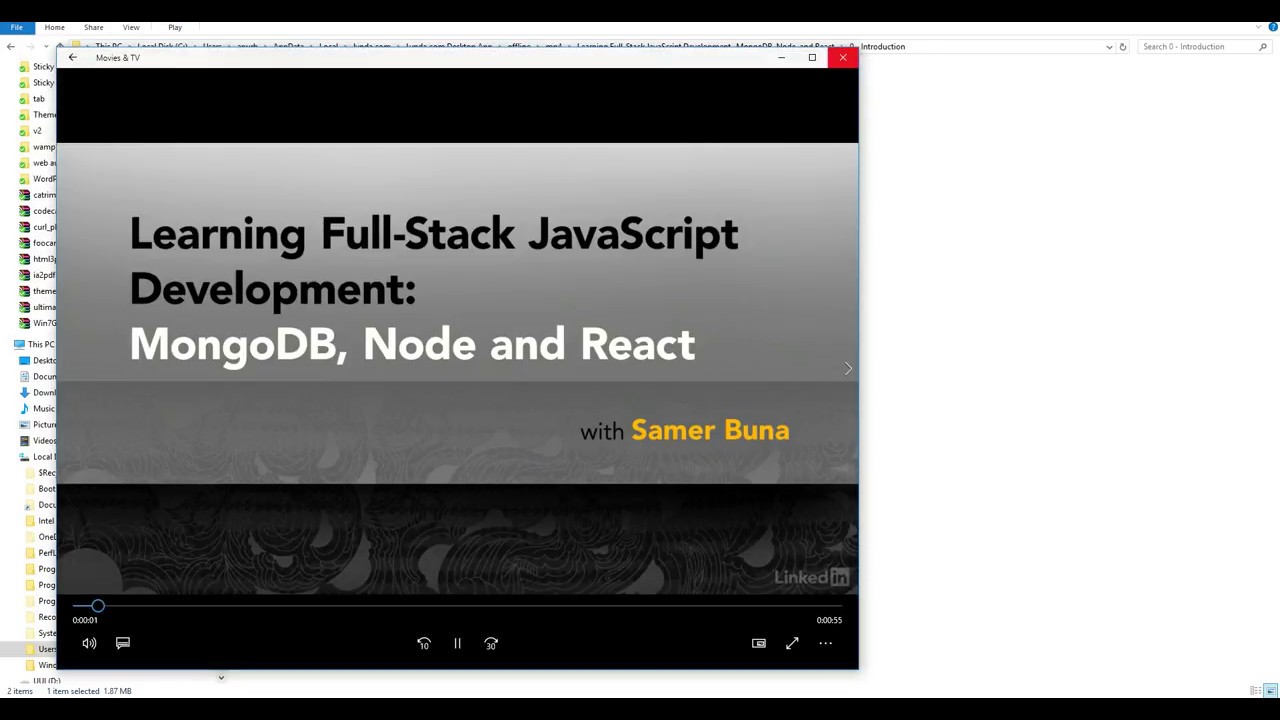Expand the Explorer ribbon chevron
Screen dimensions: 1280x720
click(x=1259, y=27)
